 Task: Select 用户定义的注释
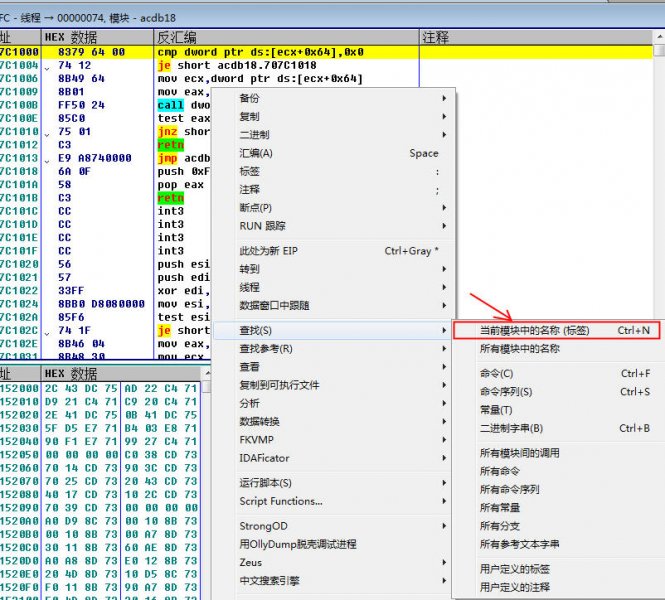557,587
